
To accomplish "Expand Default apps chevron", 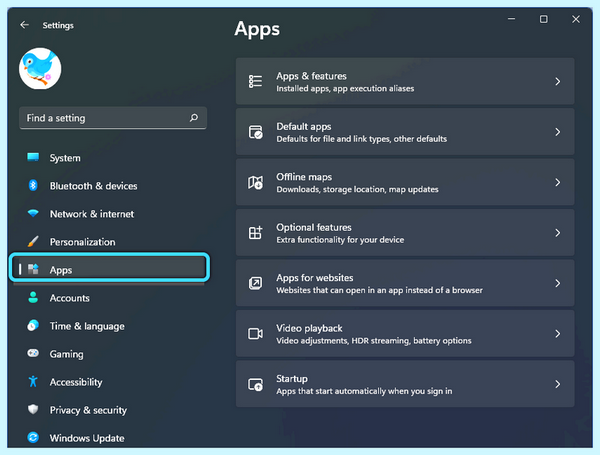I will coord(558,132).
